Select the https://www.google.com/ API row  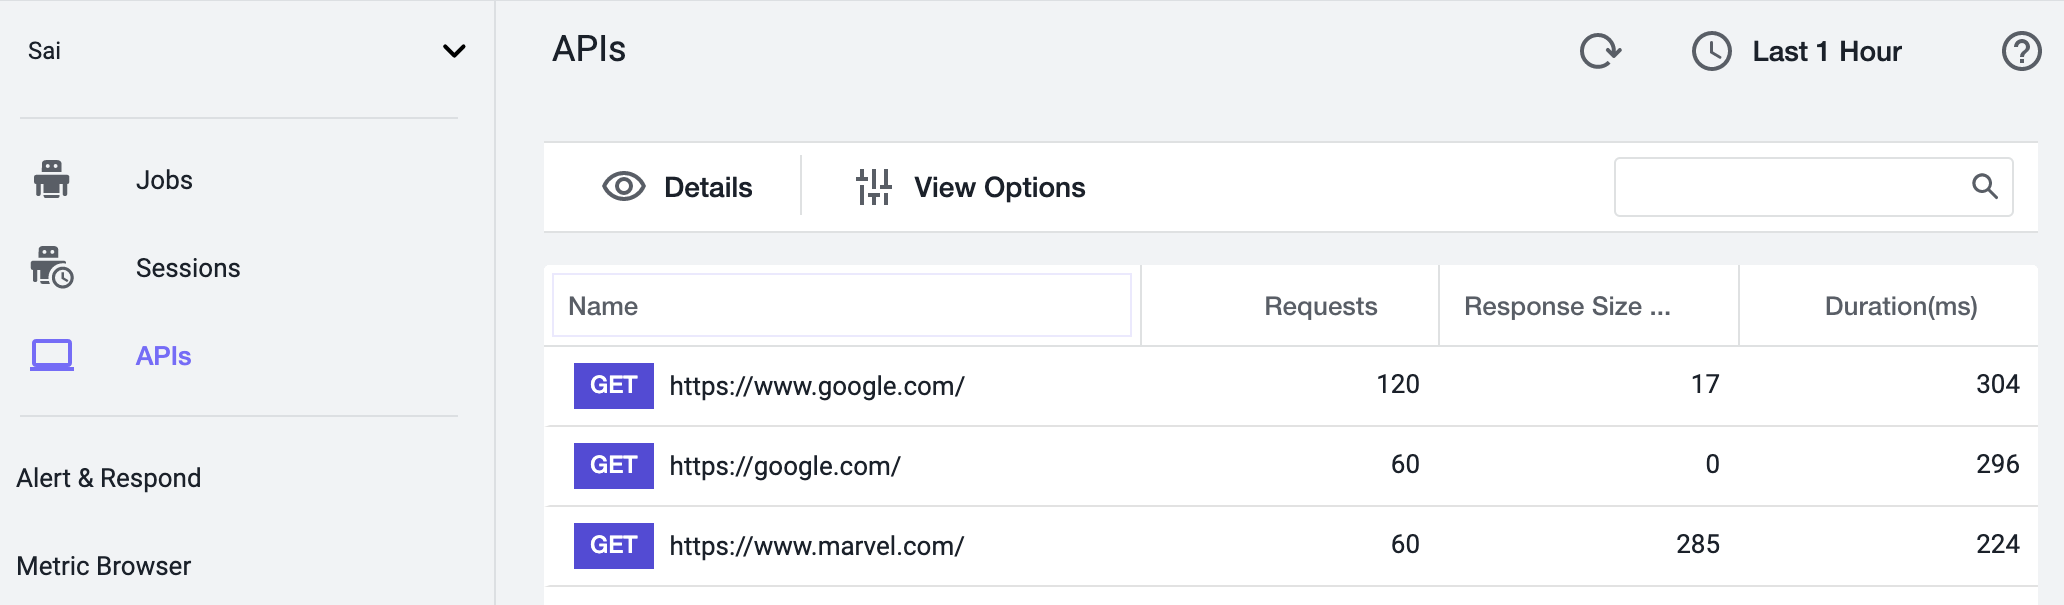coord(1291,386)
